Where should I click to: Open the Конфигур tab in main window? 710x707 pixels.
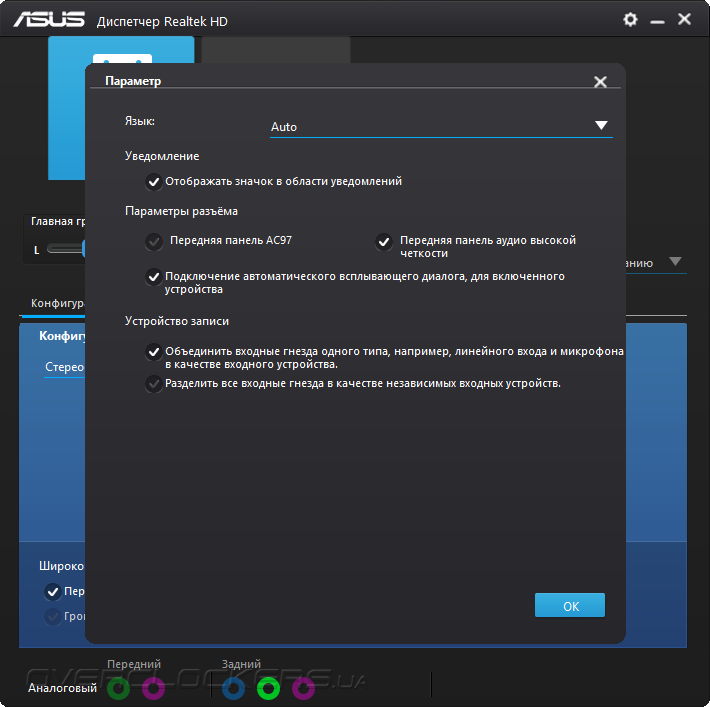point(57,303)
